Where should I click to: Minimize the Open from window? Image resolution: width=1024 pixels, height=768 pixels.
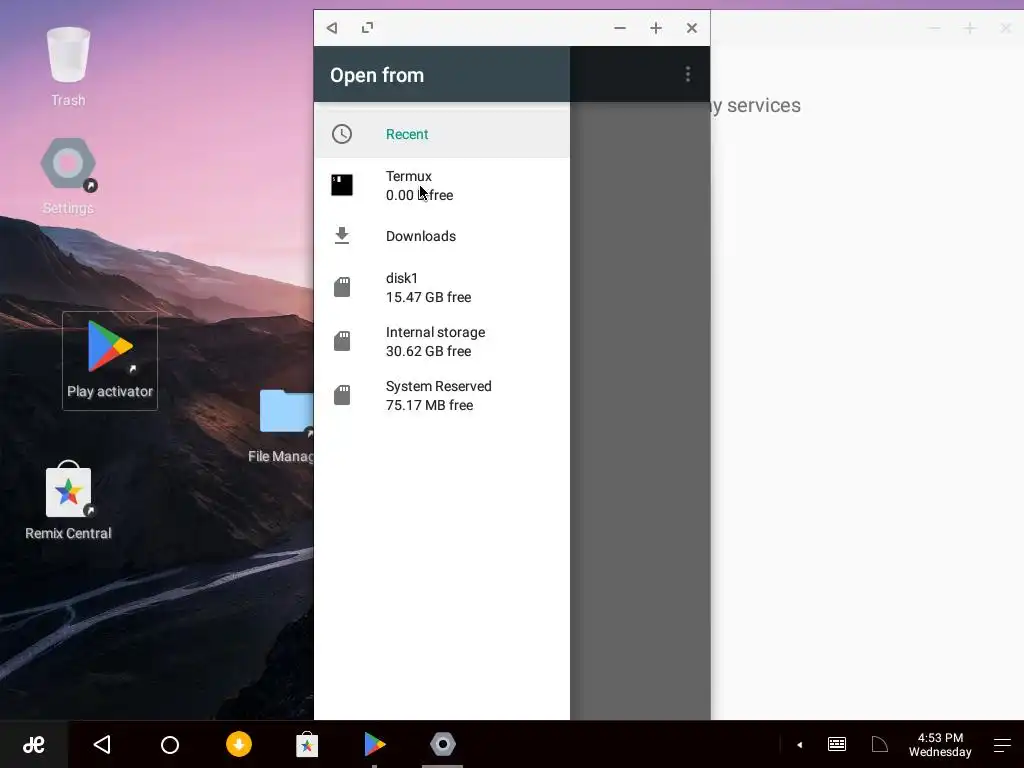click(620, 28)
